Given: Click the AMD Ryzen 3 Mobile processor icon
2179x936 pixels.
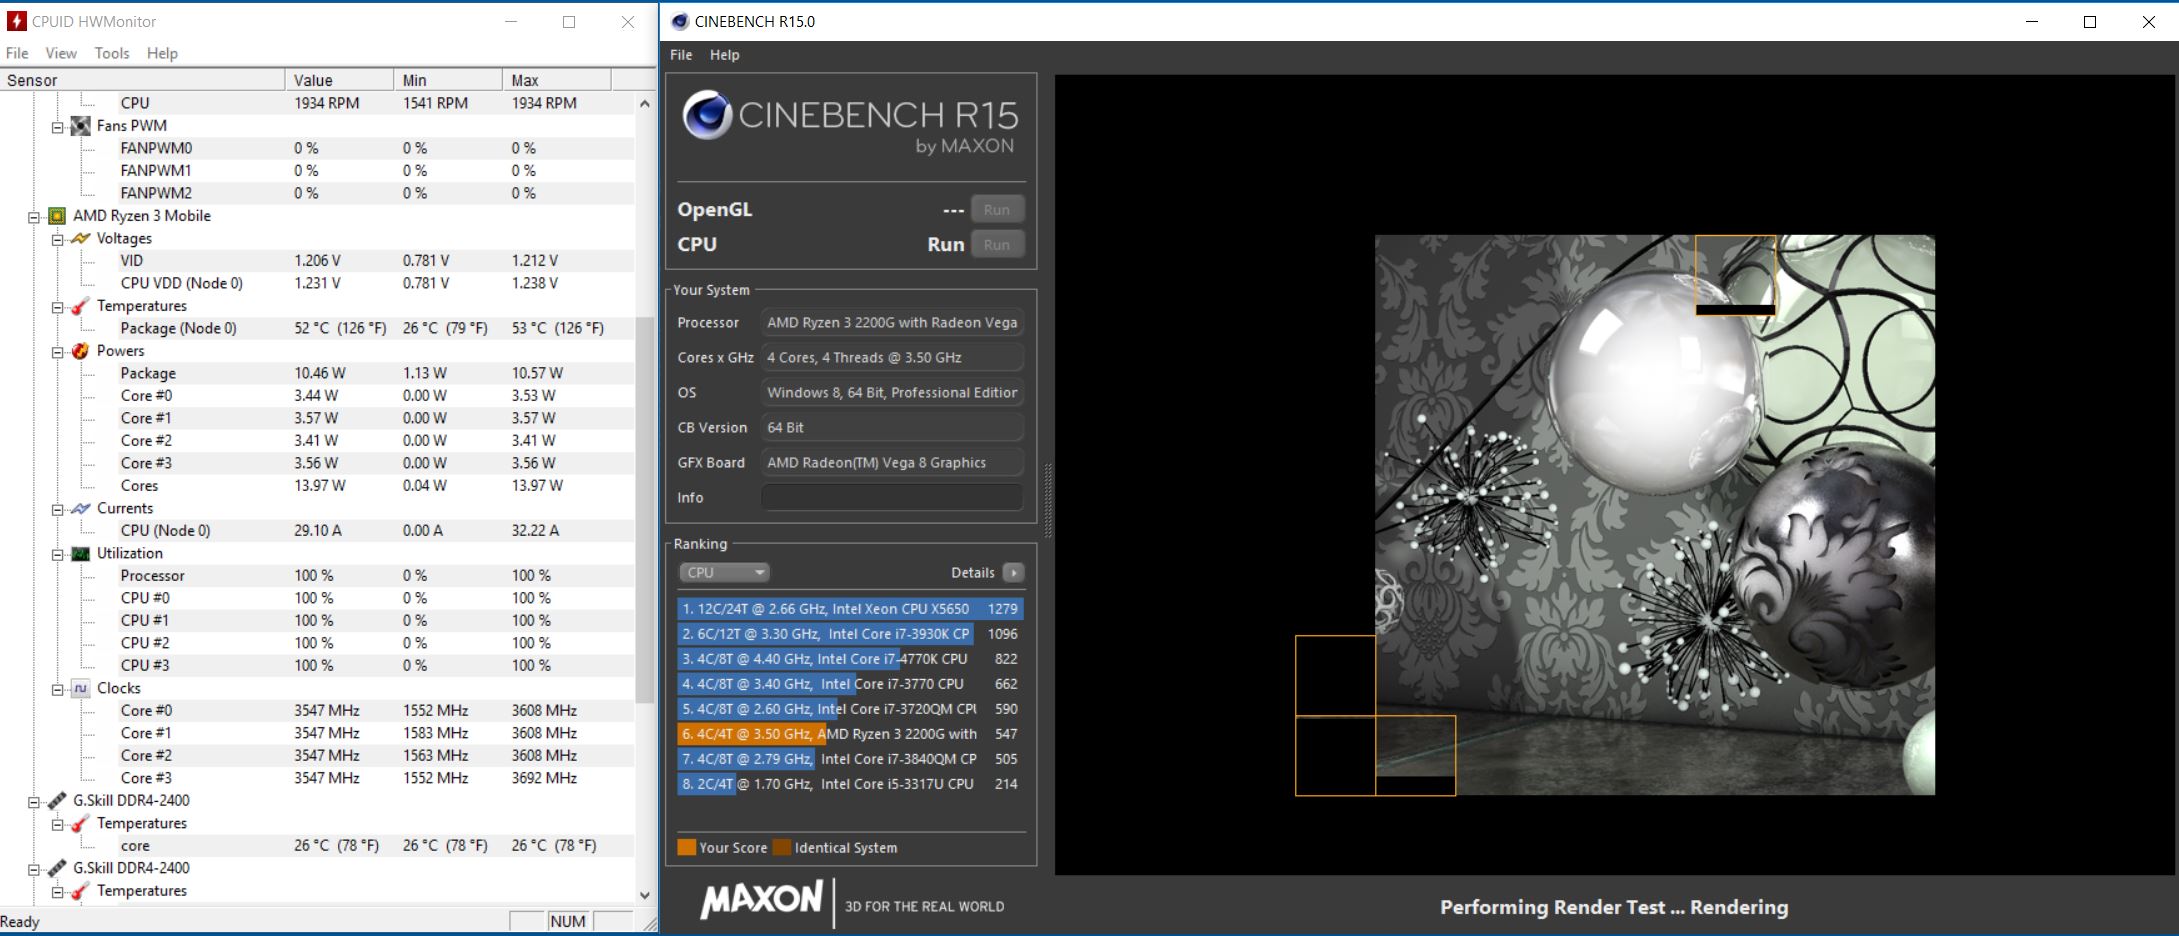Looking at the screenshot, I should (x=57, y=216).
